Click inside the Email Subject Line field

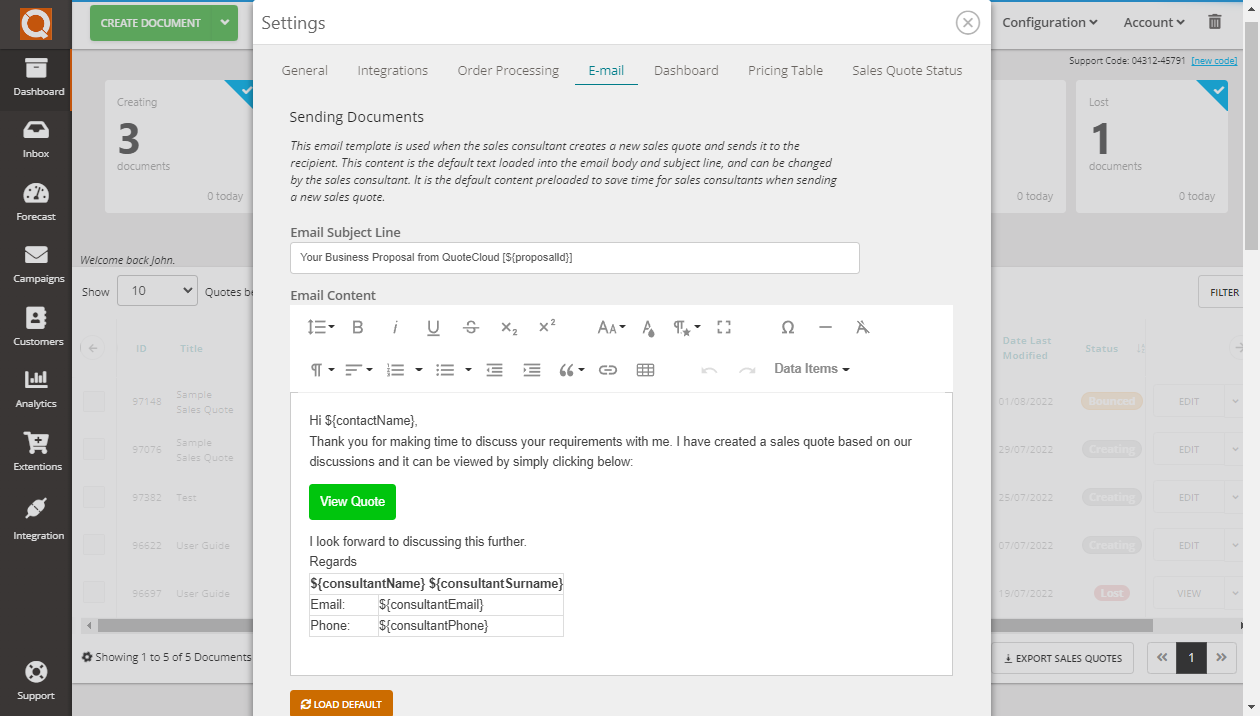pyautogui.click(x=574, y=257)
